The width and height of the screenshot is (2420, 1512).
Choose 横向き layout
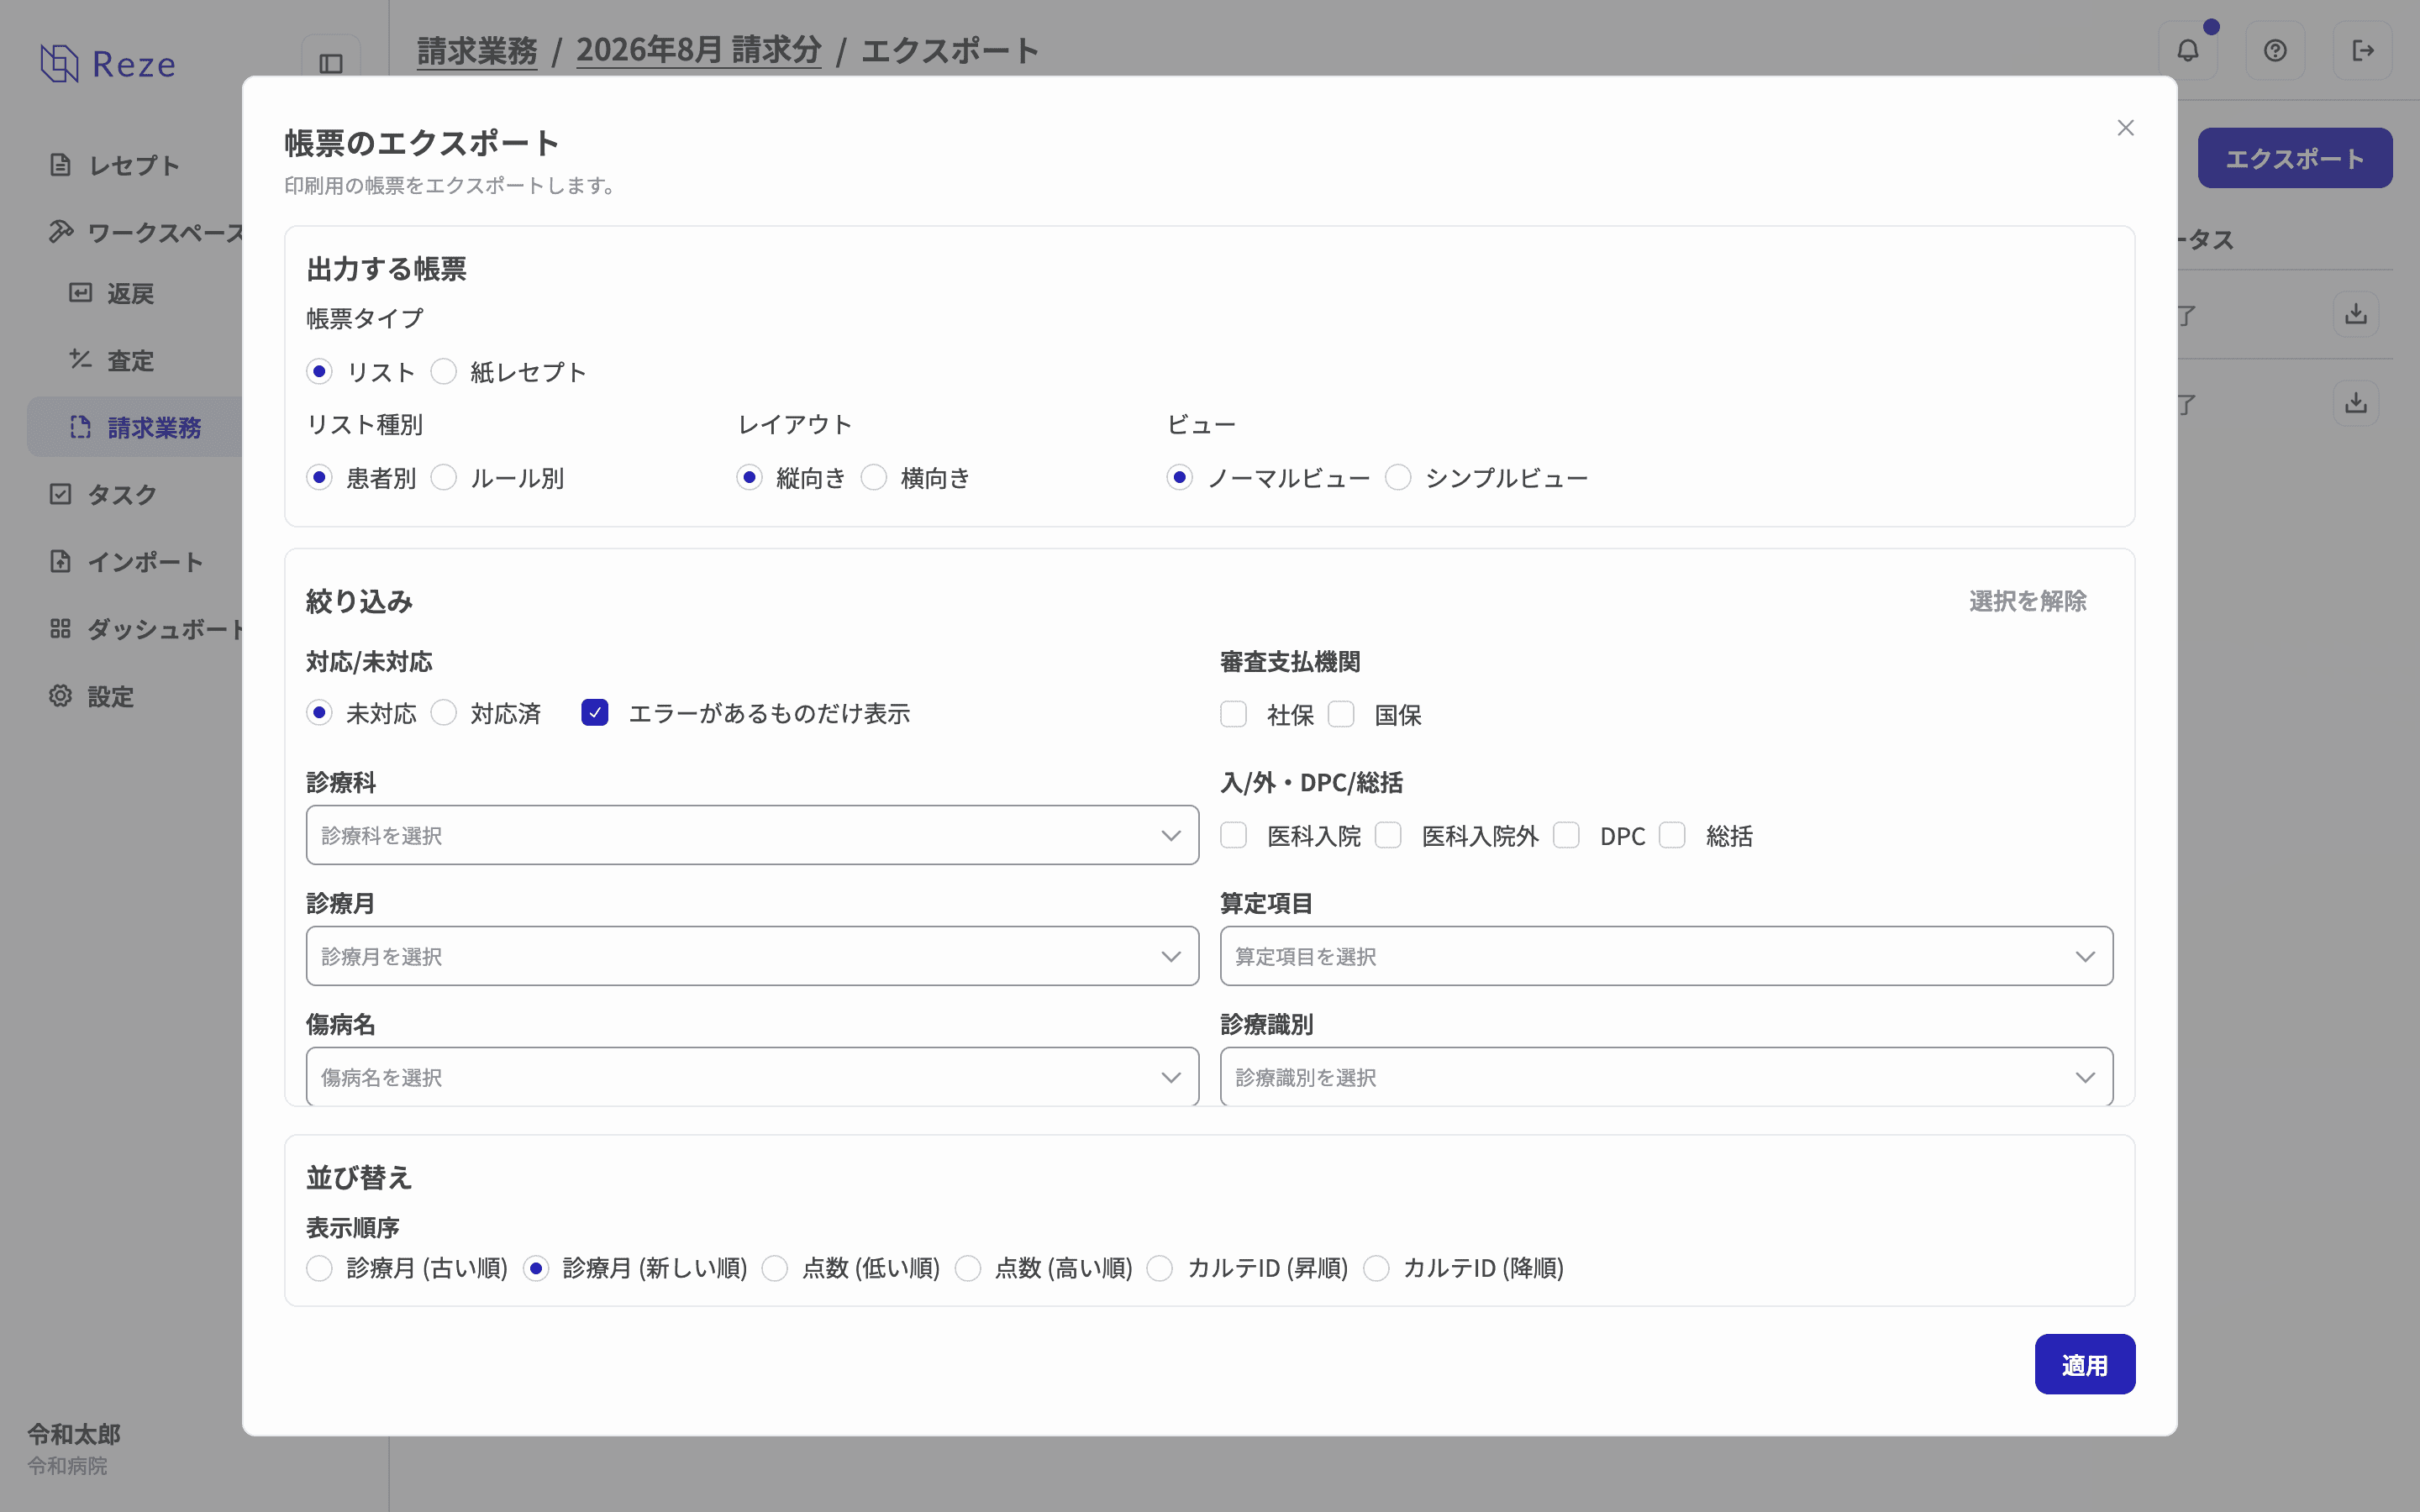(874, 478)
